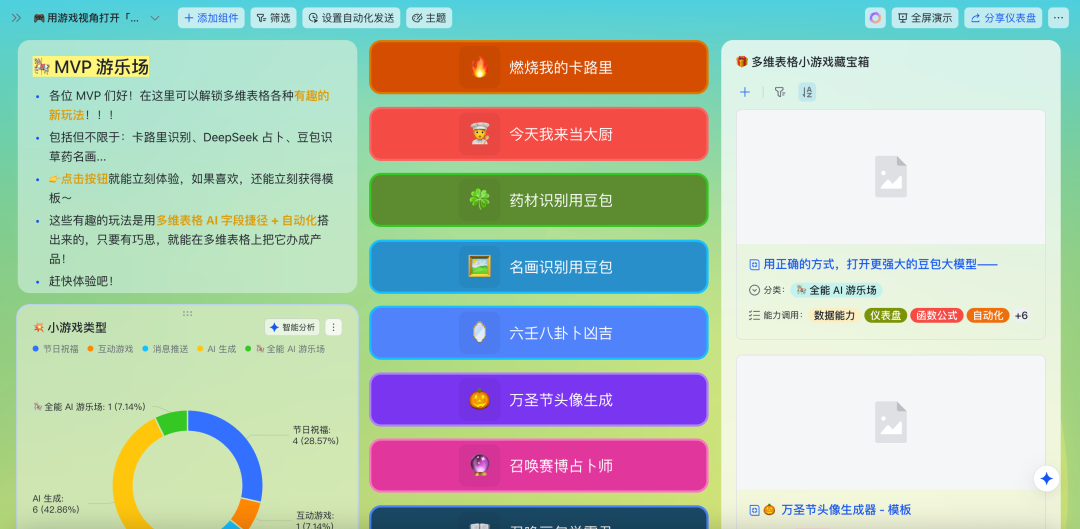Click the 小游戏类型 chart title
The width and height of the screenshot is (1080, 529).
click(x=77, y=327)
